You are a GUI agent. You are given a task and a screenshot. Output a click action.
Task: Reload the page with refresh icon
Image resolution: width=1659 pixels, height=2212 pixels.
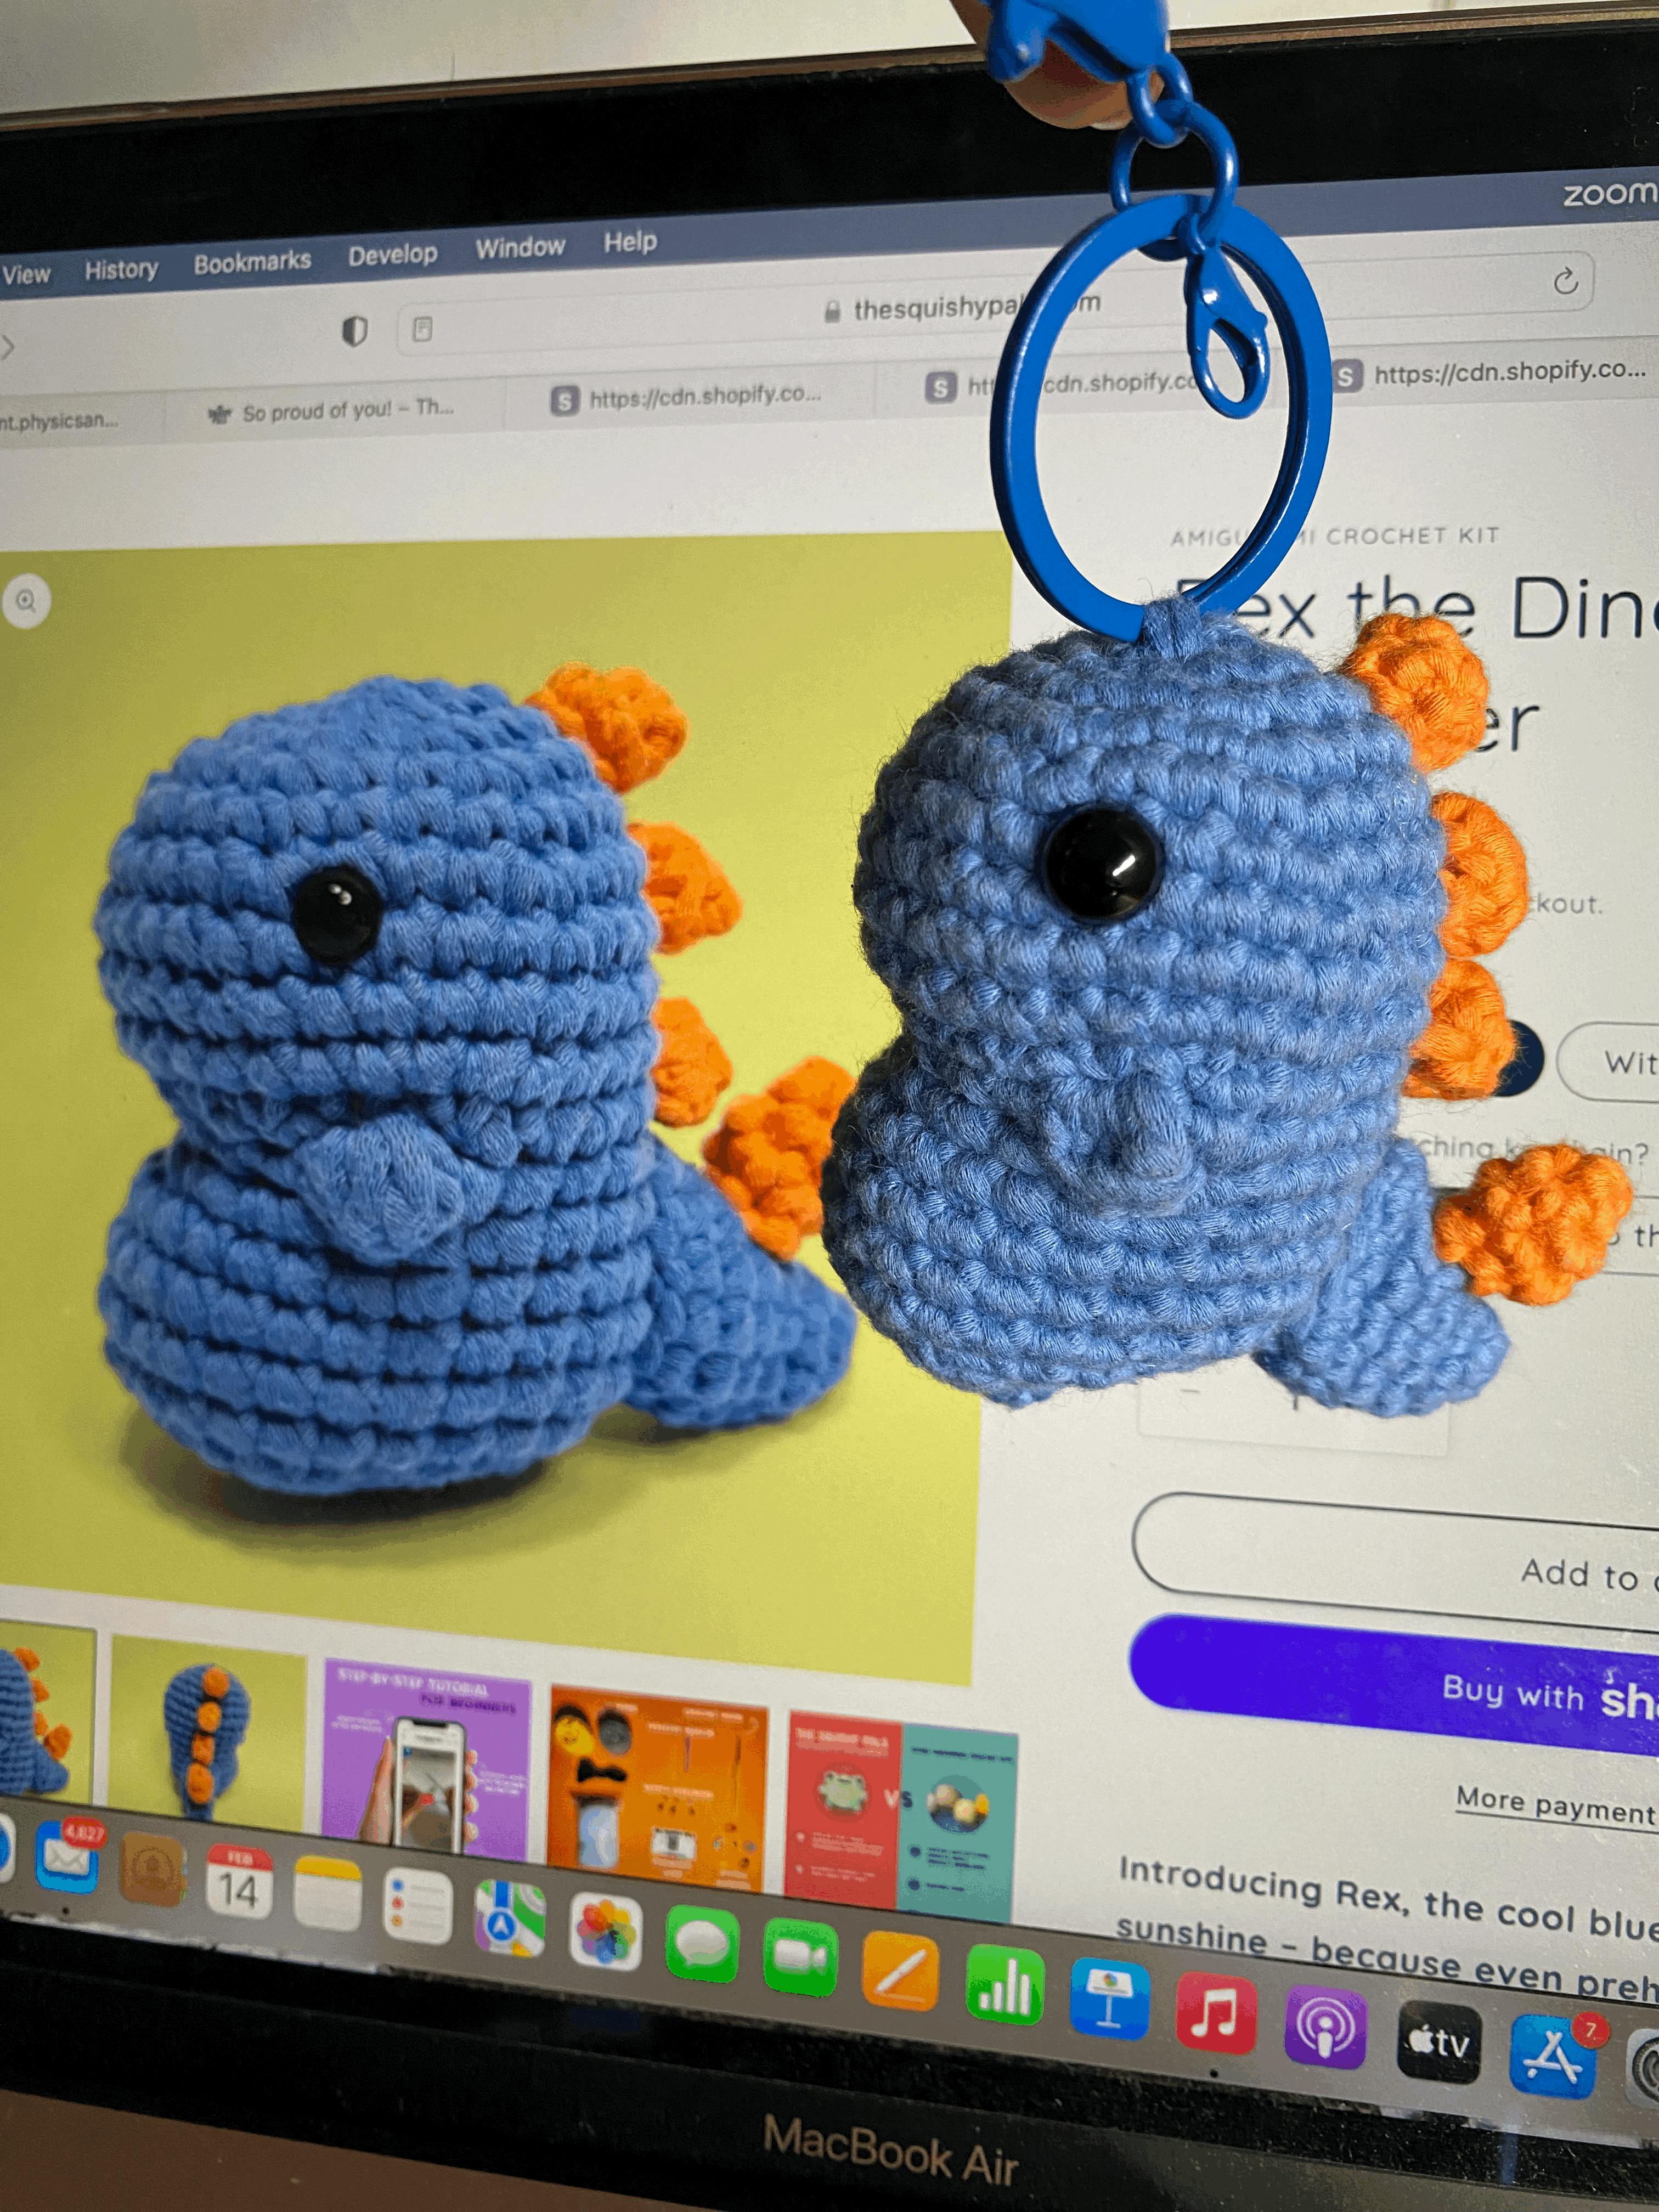pyautogui.click(x=1566, y=282)
